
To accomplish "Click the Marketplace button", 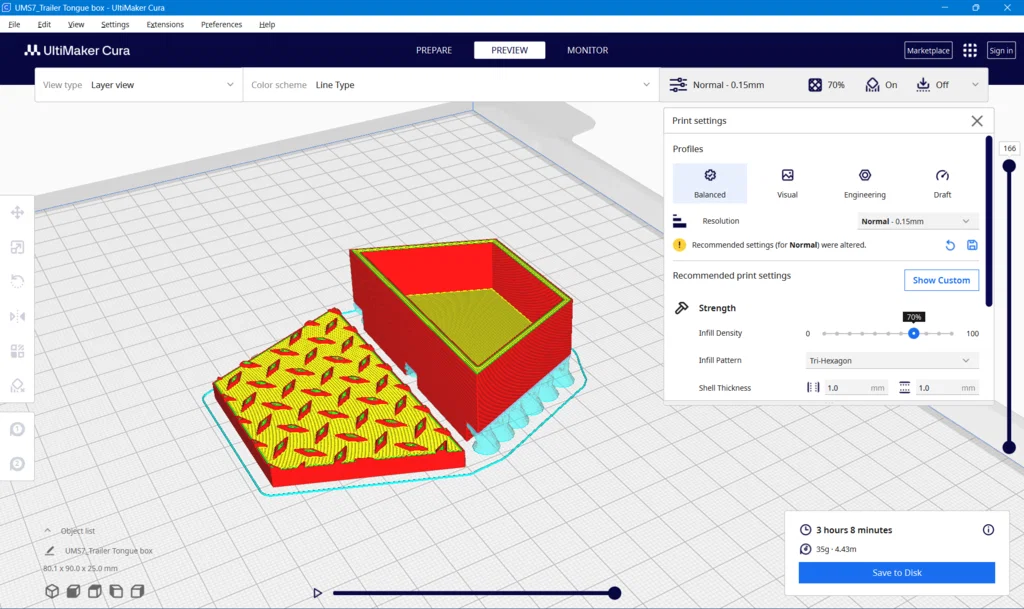I will tap(928, 50).
